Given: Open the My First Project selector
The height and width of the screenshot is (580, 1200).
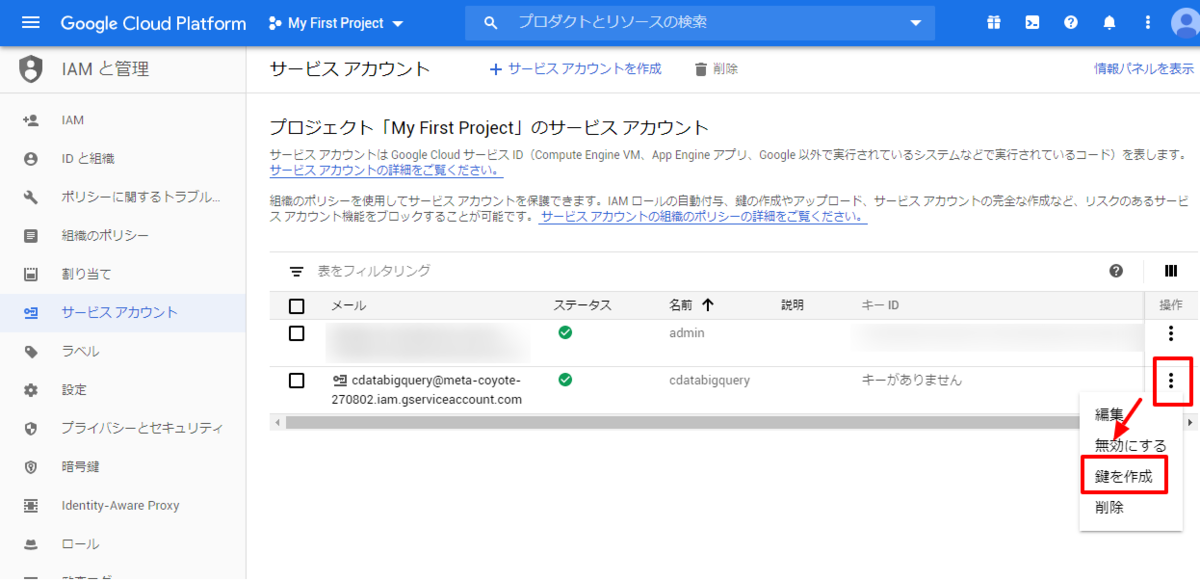Looking at the screenshot, I should tap(335, 22).
